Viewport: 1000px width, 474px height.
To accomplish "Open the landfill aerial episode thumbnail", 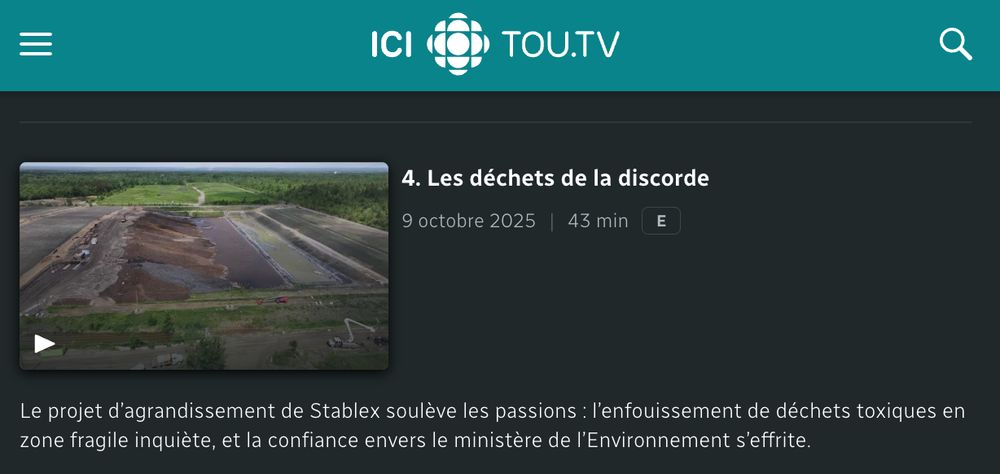I will 204,266.
